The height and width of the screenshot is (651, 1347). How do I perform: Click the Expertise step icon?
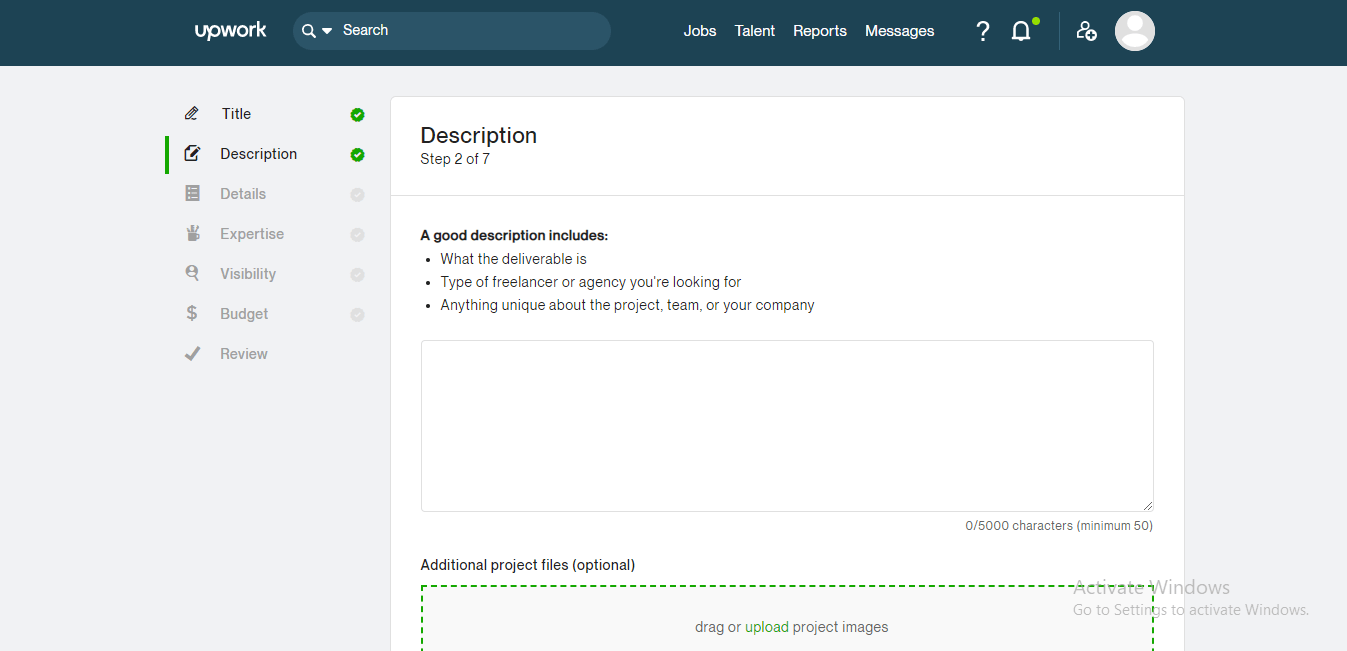(x=193, y=234)
